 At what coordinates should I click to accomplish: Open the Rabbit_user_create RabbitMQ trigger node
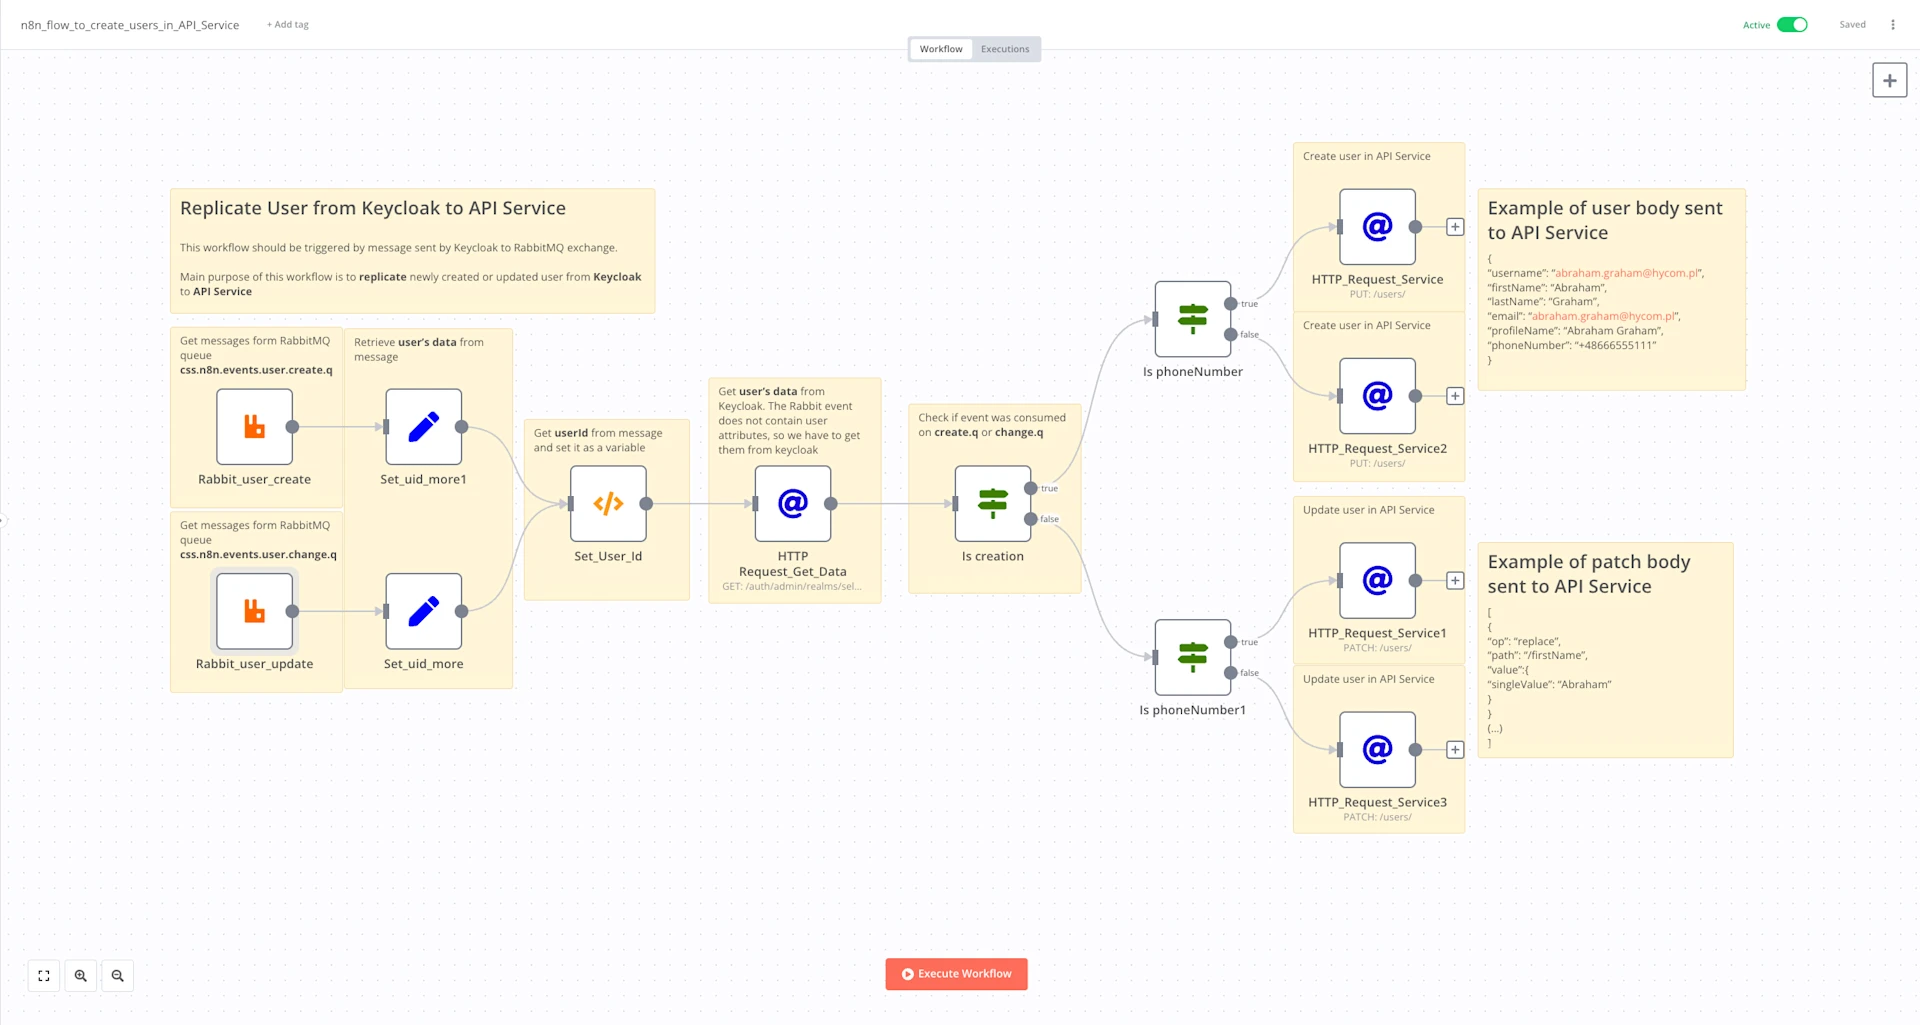coord(254,426)
